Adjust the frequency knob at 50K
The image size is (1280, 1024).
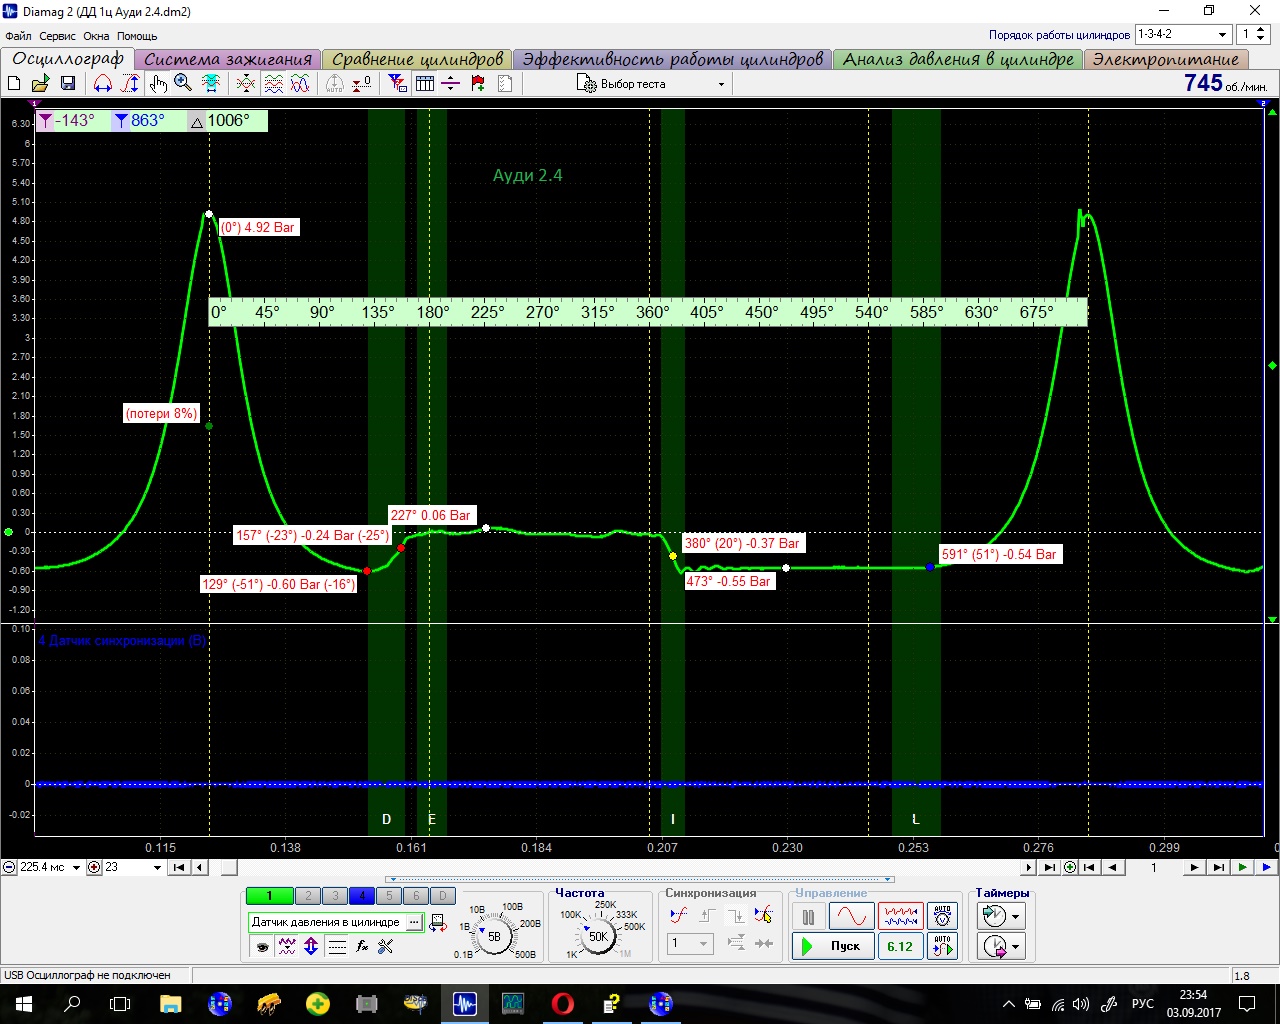(x=598, y=937)
